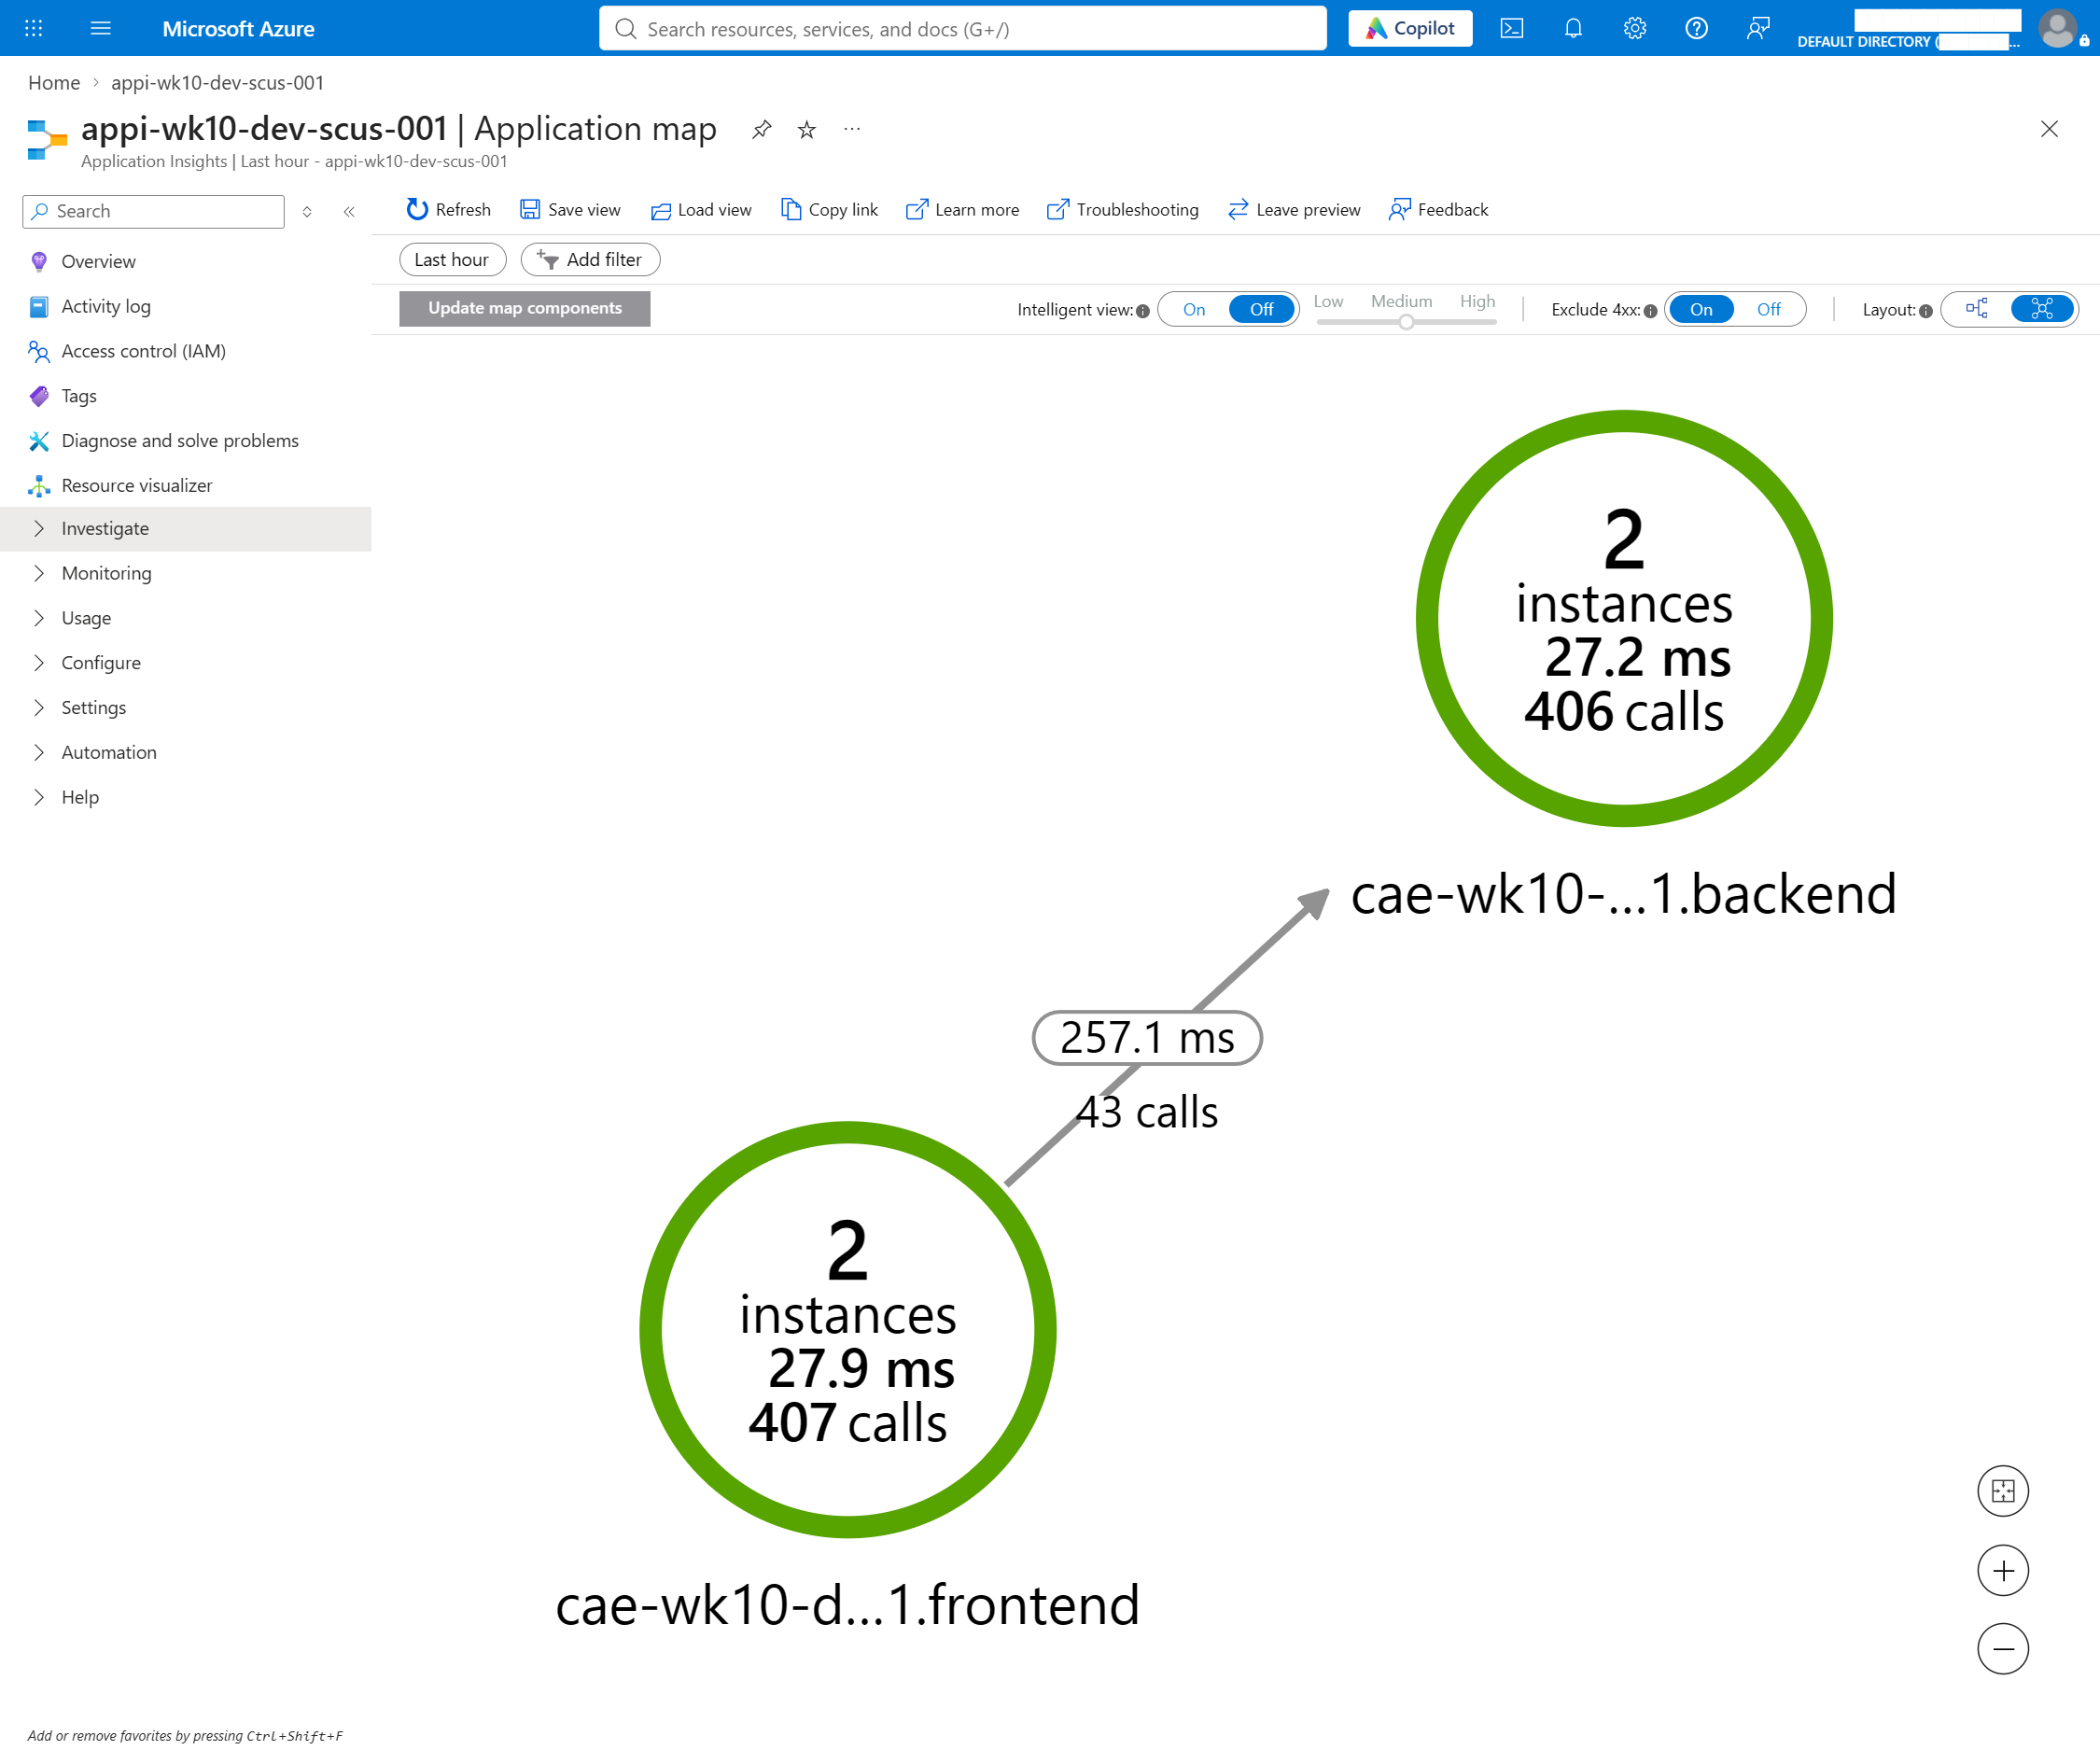Expand the Usage menu group
Image resolution: width=2100 pixels, height=1750 pixels.
(x=186, y=618)
